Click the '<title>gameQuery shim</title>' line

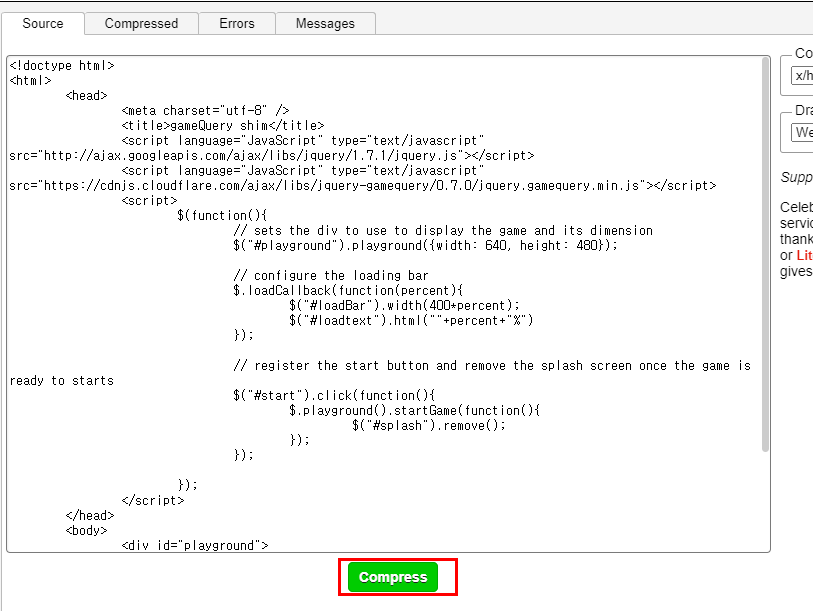[223, 126]
